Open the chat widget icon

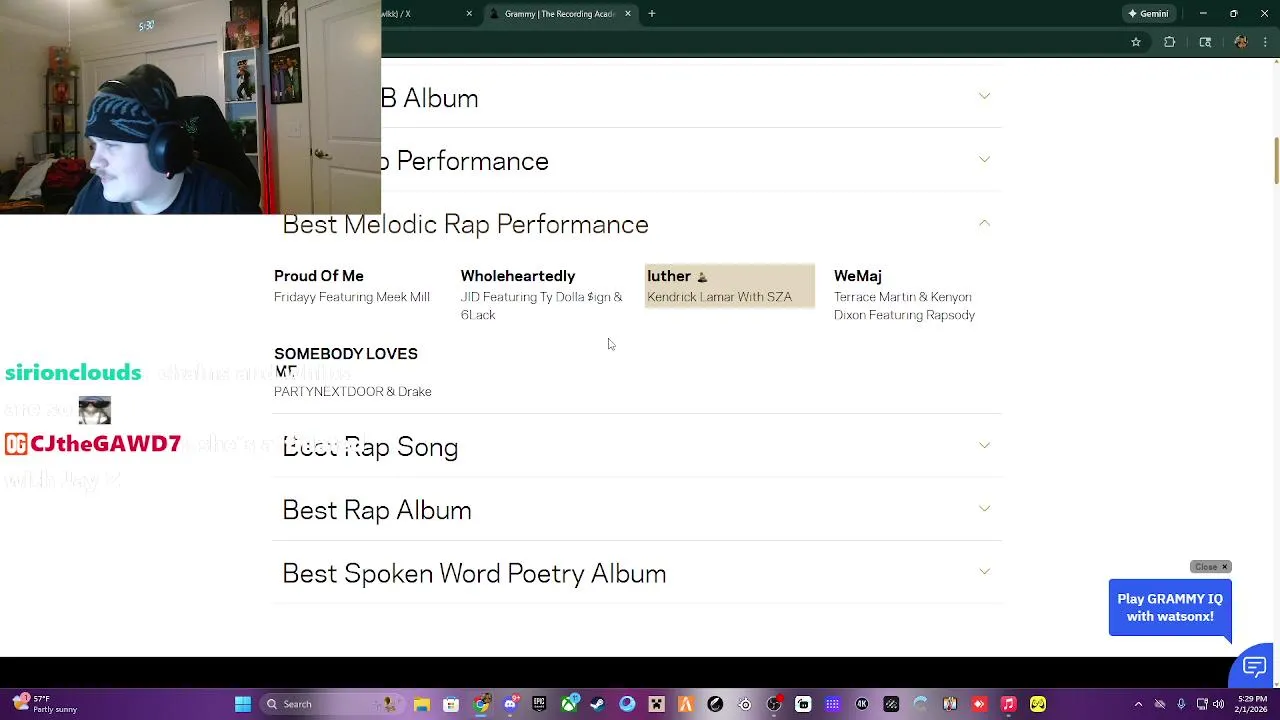(1254, 667)
